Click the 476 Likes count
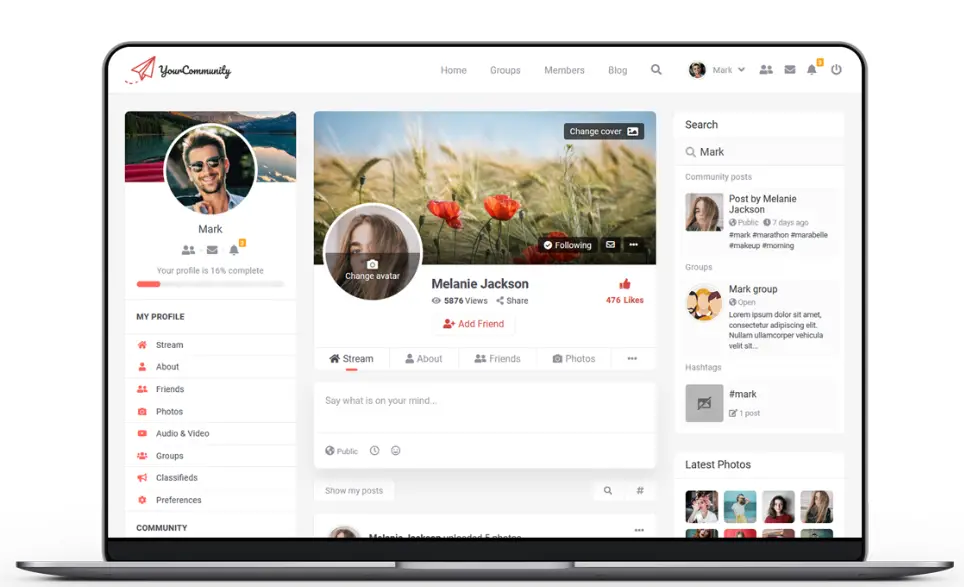This screenshot has width=964, height=587. (x=625, y=300)
